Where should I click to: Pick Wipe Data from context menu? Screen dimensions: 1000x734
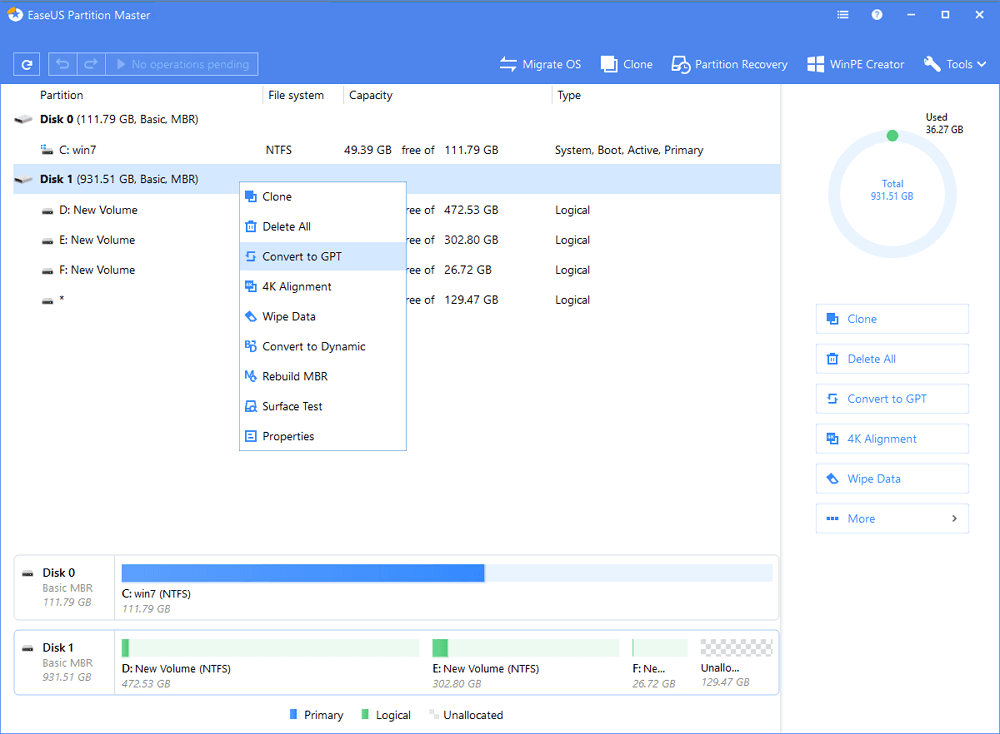[x=323, y=316]
